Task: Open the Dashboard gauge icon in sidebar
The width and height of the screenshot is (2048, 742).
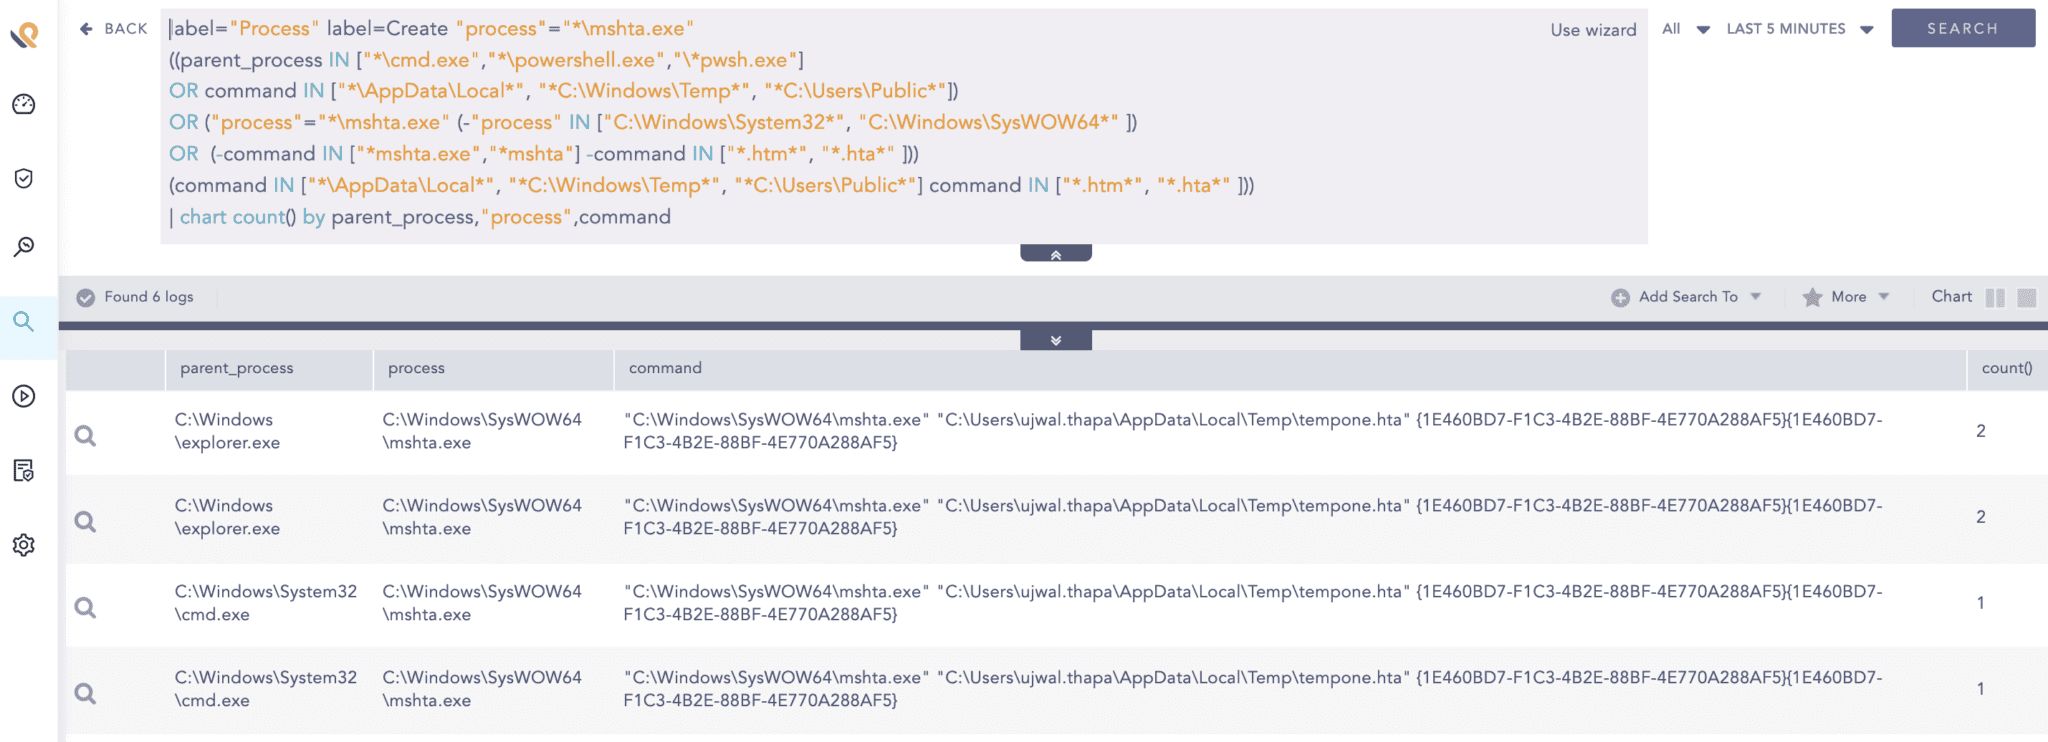Action: click(24, 105)
